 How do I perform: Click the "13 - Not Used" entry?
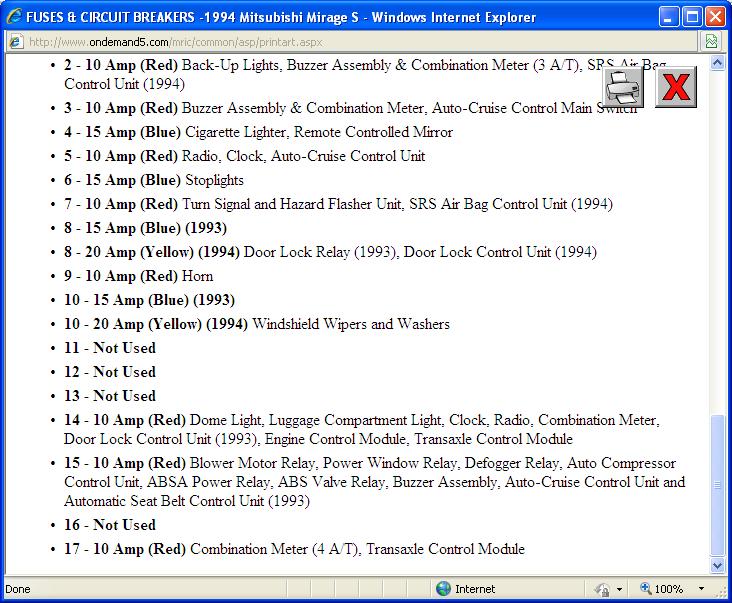click(x=110, y=396)
